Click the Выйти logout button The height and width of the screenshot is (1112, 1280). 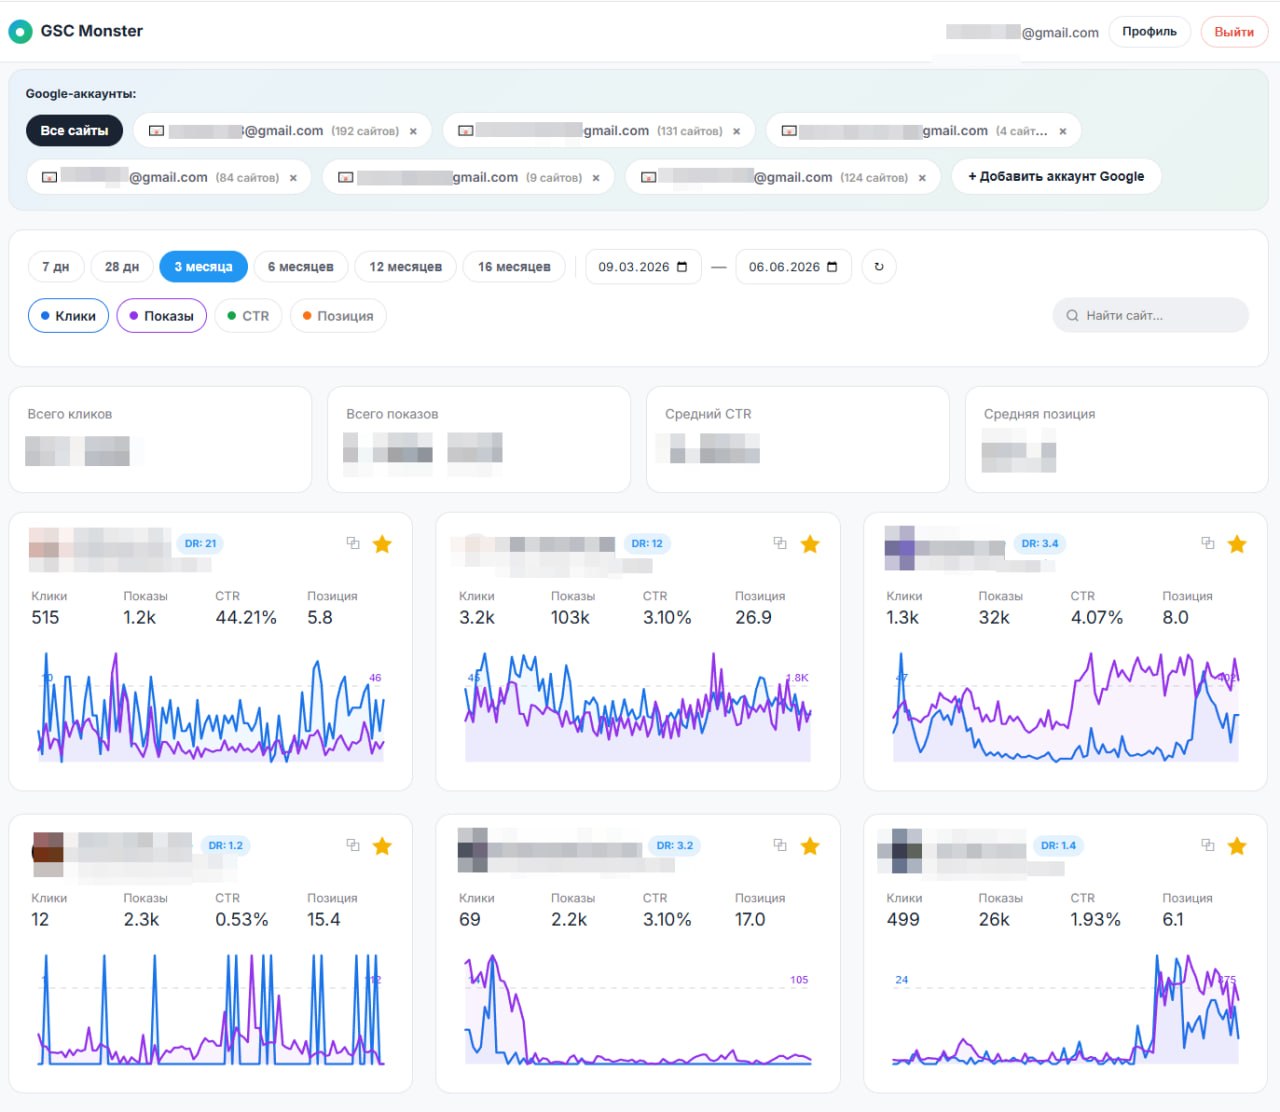point(1234,32)
